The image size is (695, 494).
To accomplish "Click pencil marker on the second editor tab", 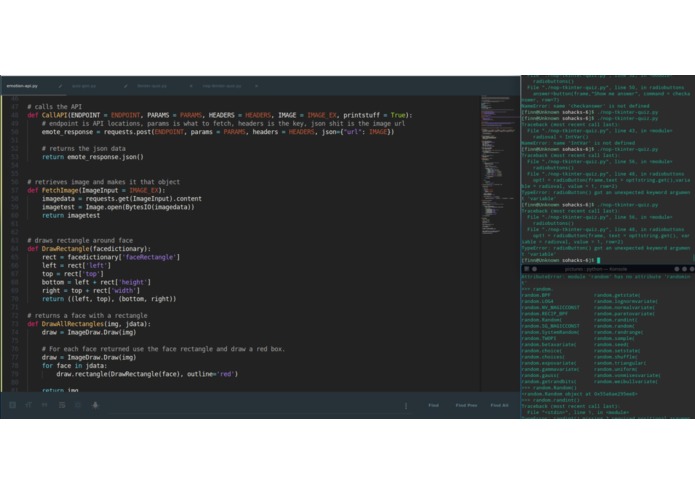I will pyautogui.click(x=126, y=86).
